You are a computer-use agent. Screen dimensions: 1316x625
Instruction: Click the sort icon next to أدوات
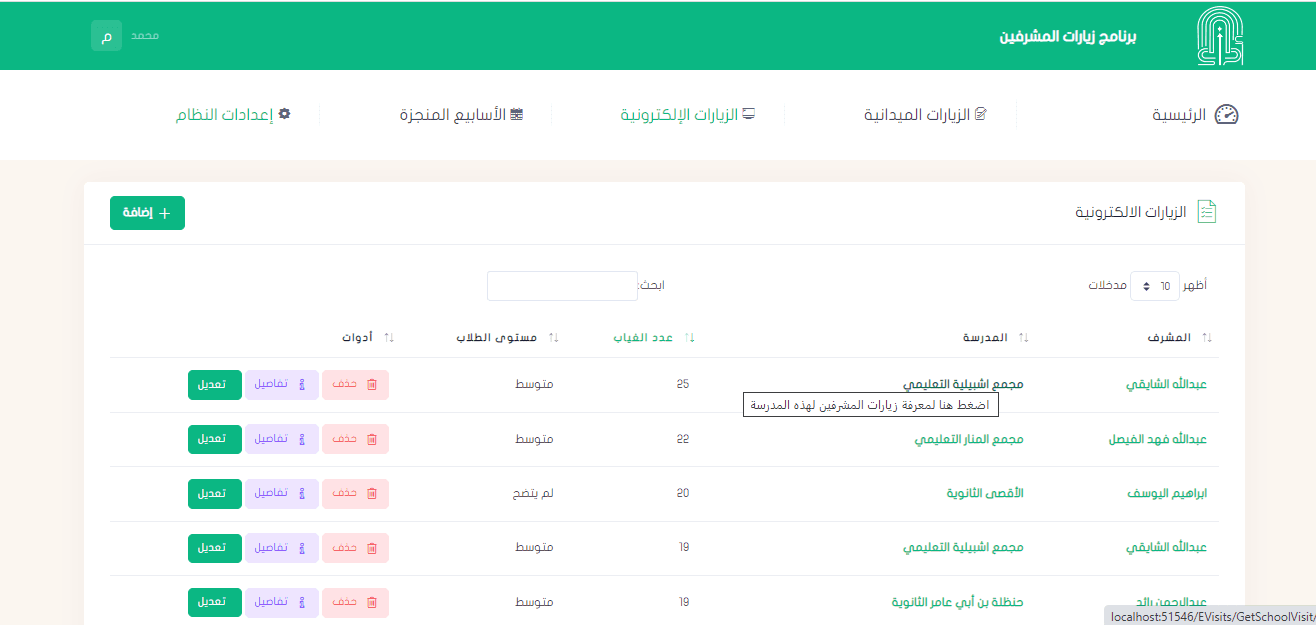coord(389,338)
